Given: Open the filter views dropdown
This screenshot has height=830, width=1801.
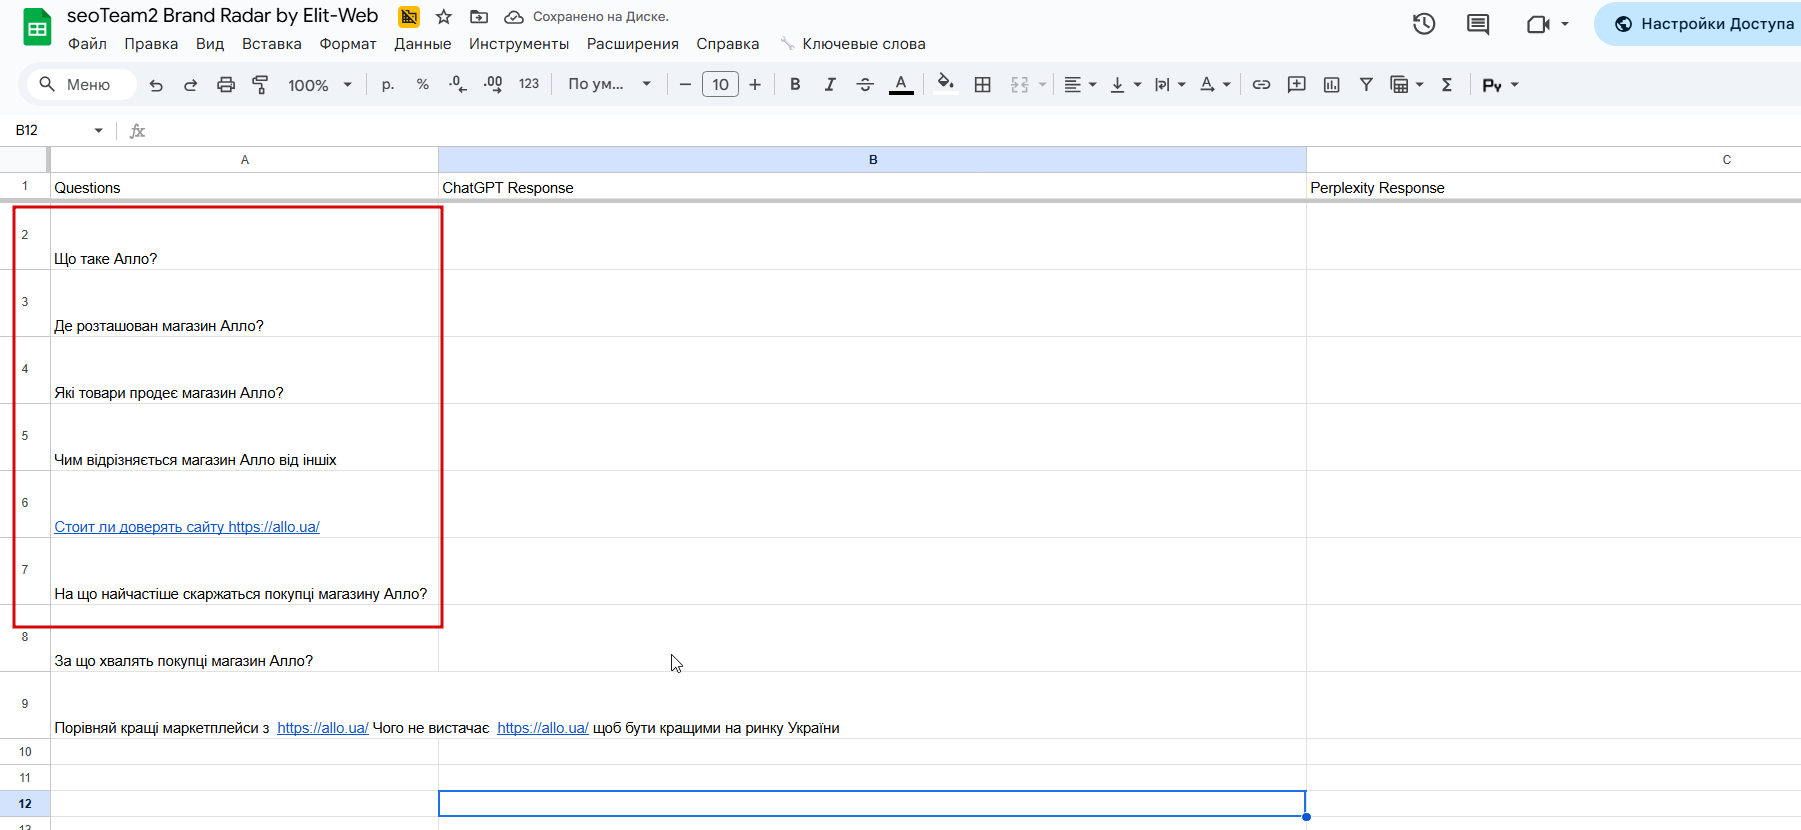Looking at the screenshot, I should [1406, 85].
